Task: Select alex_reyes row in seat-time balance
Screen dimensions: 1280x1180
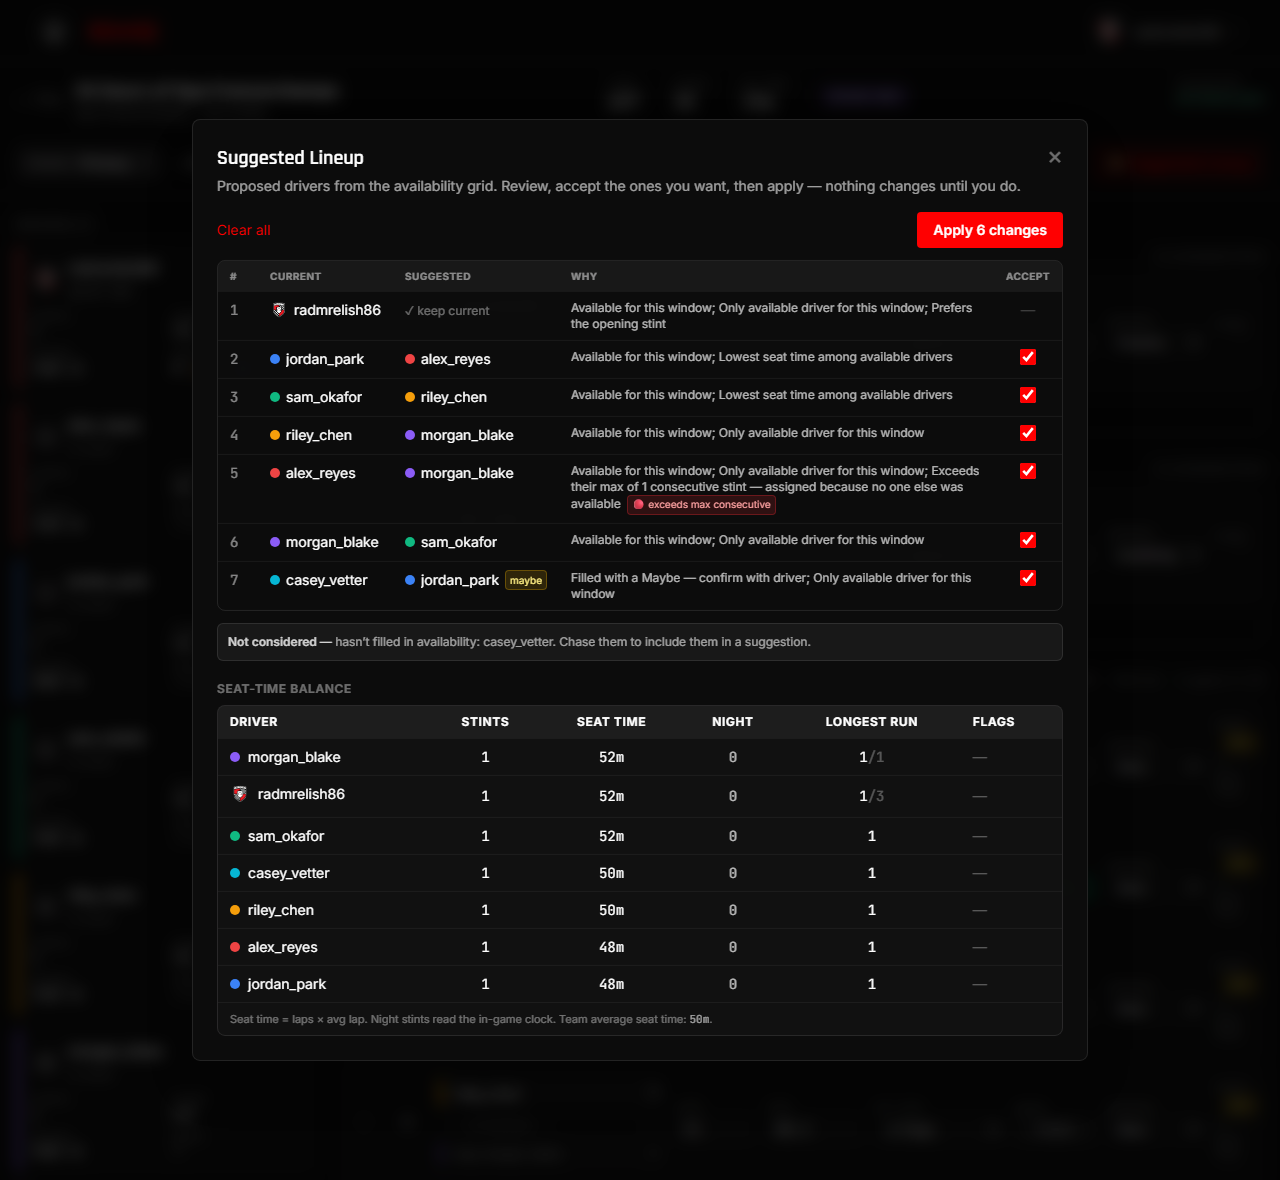Action: [640, 947]
